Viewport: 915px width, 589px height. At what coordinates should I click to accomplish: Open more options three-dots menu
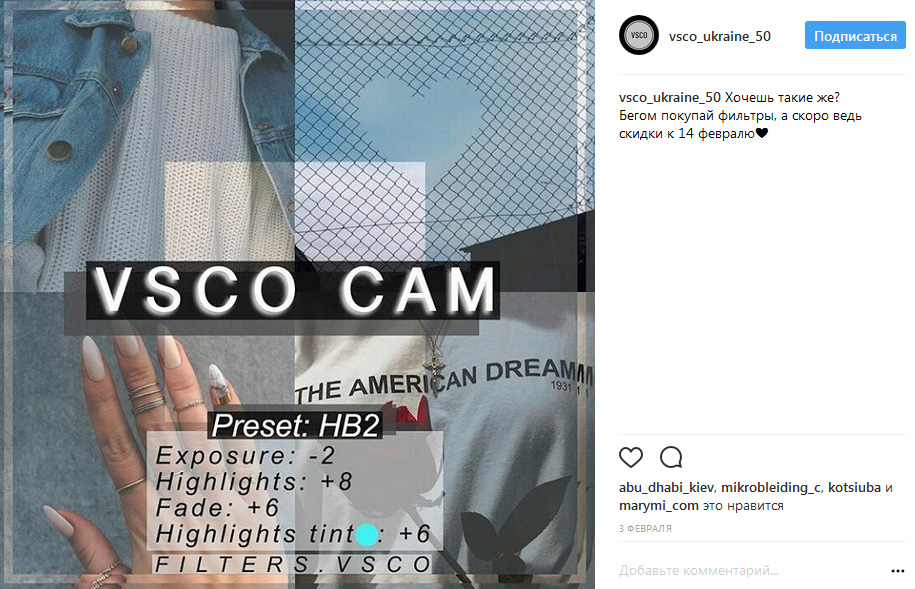point(897,571)
